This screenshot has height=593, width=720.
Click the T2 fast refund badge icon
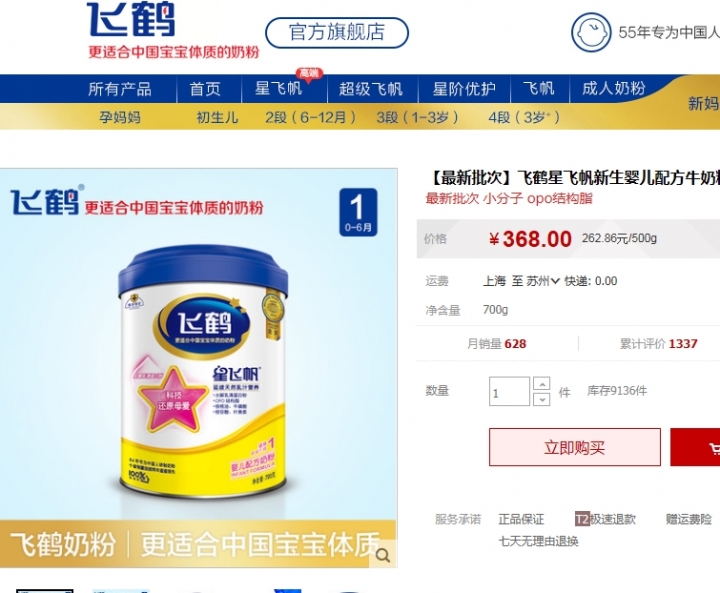pyautogui.click(x=582, y=519)
